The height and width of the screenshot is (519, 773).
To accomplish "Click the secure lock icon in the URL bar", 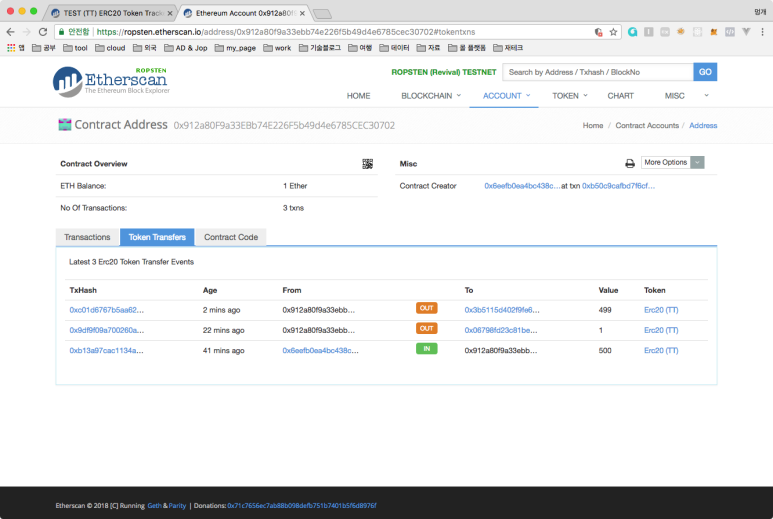I will pos(62,32).
